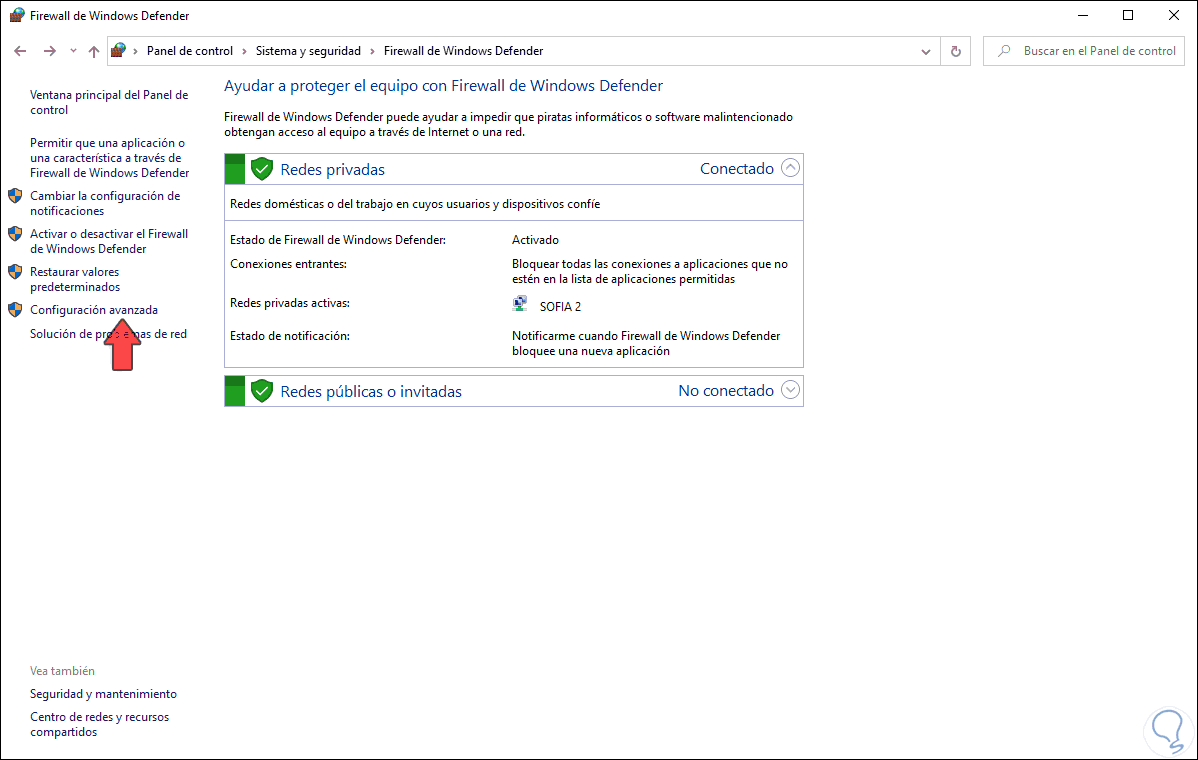Click Firewall title bar app icon

point(17,15)
